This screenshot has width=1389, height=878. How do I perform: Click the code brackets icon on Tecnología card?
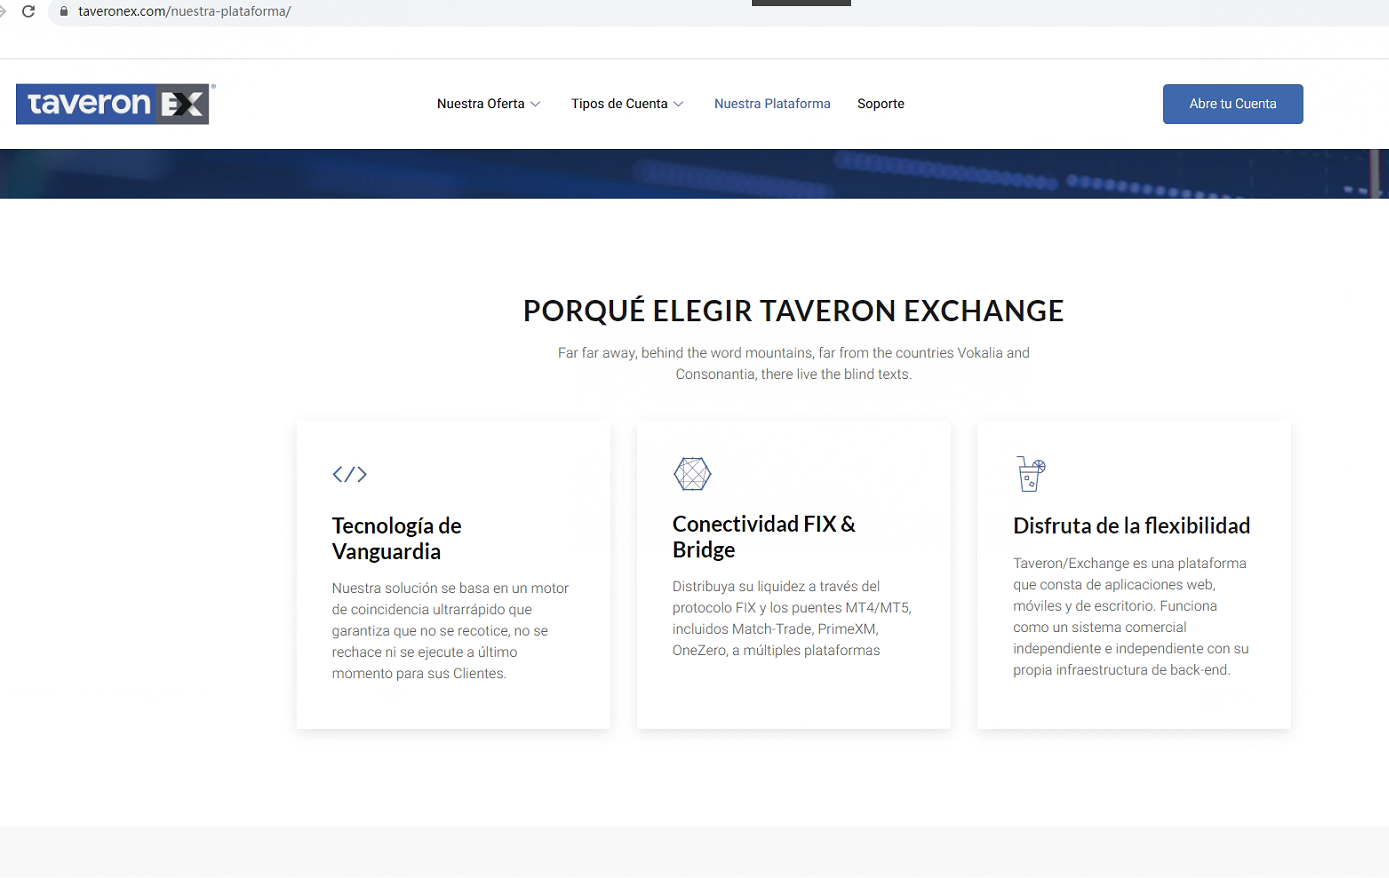pyautogui.click(x=350, y=474)
